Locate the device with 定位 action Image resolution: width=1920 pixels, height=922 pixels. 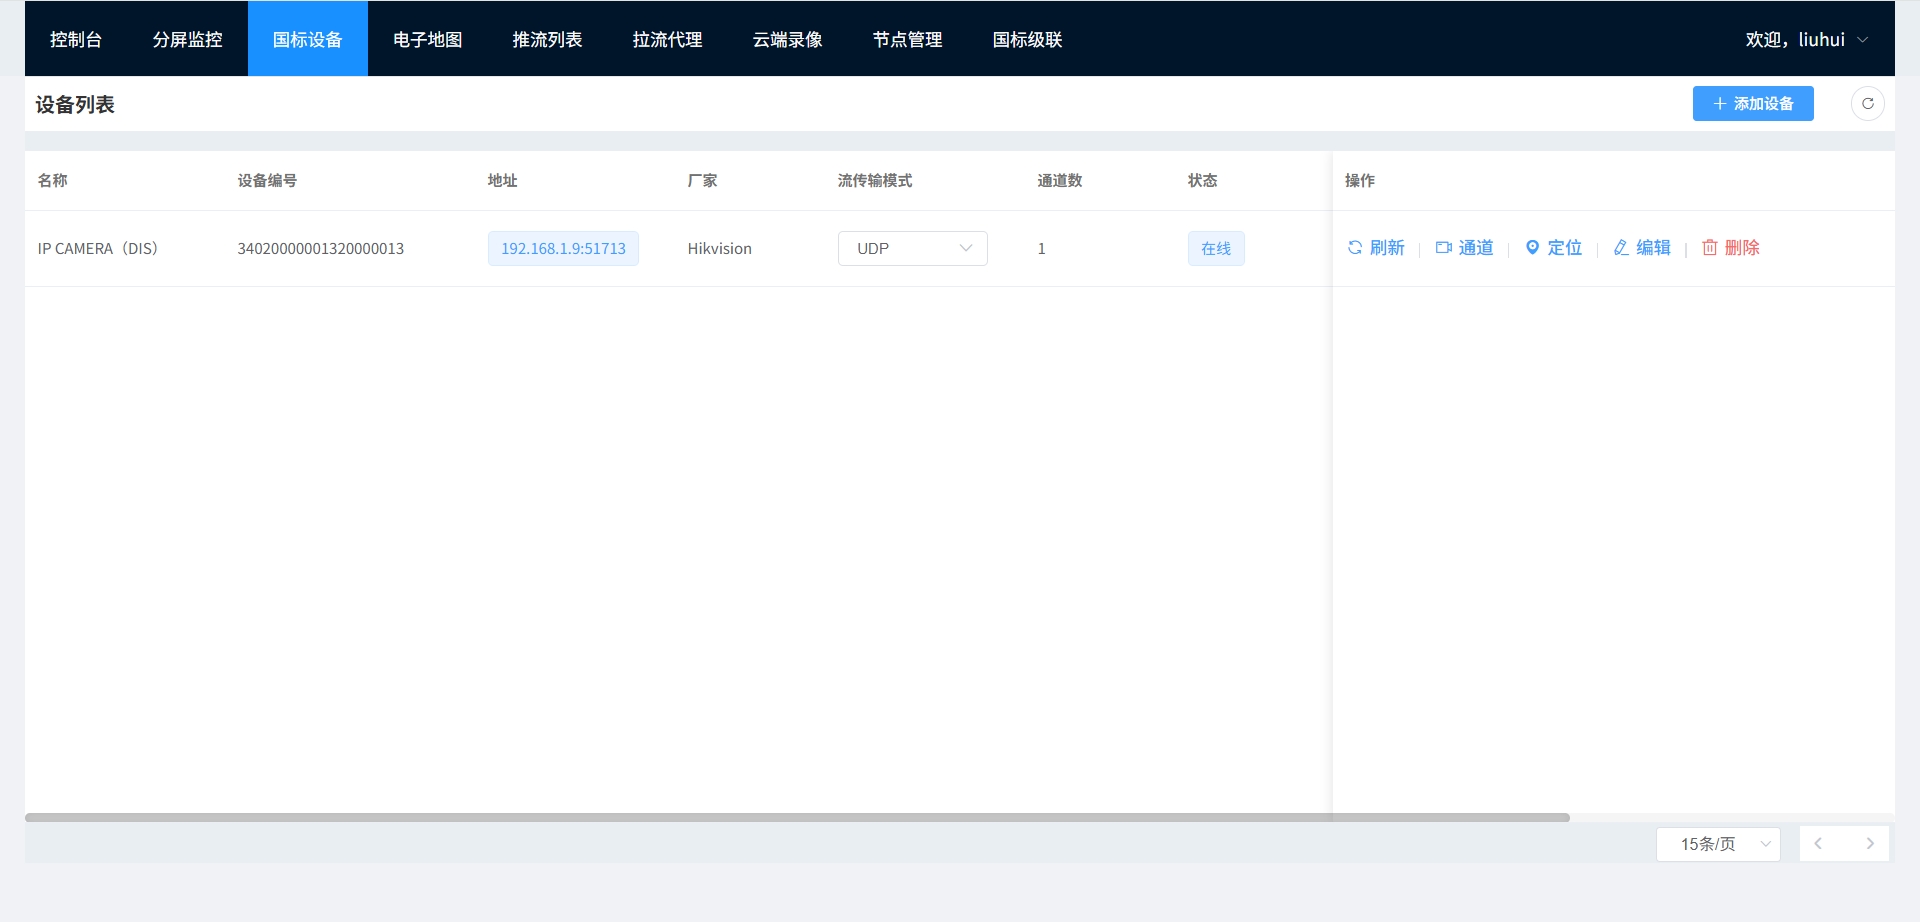point(1553,248)
